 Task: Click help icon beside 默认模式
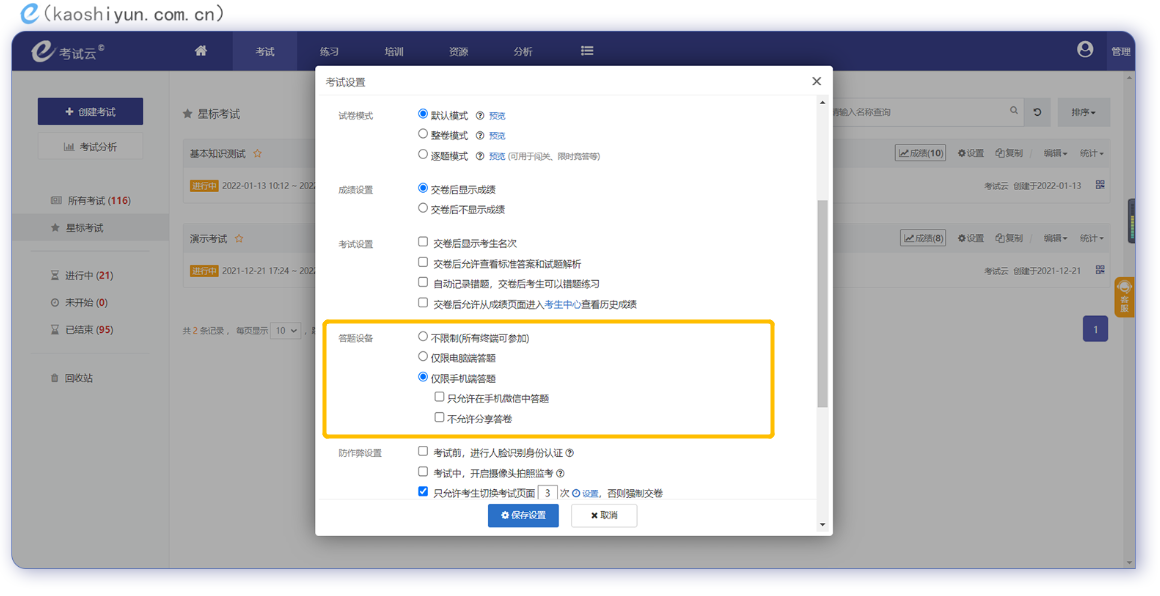480,116
